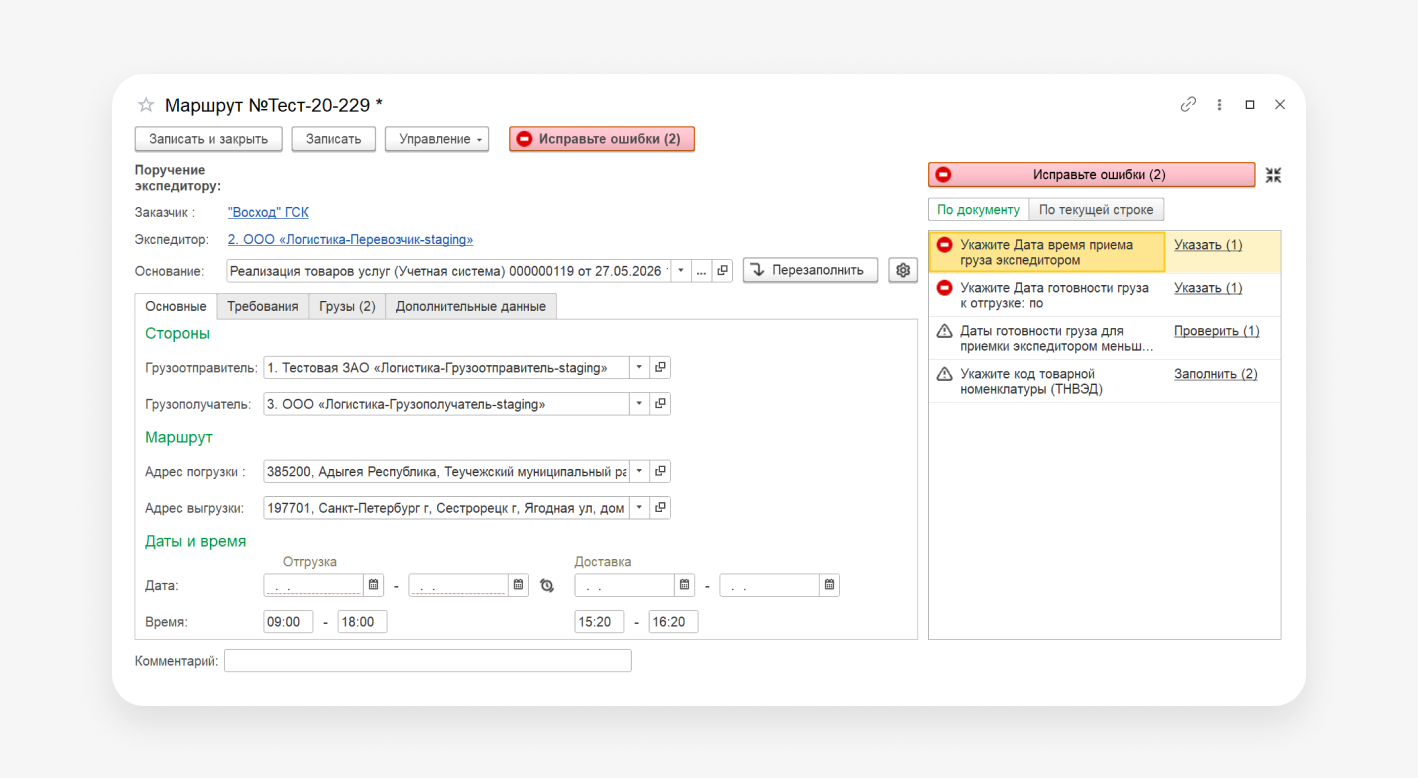This screenshot has width=1418, height=778.
Task: Click the Записать button
Action: (334, 139)
